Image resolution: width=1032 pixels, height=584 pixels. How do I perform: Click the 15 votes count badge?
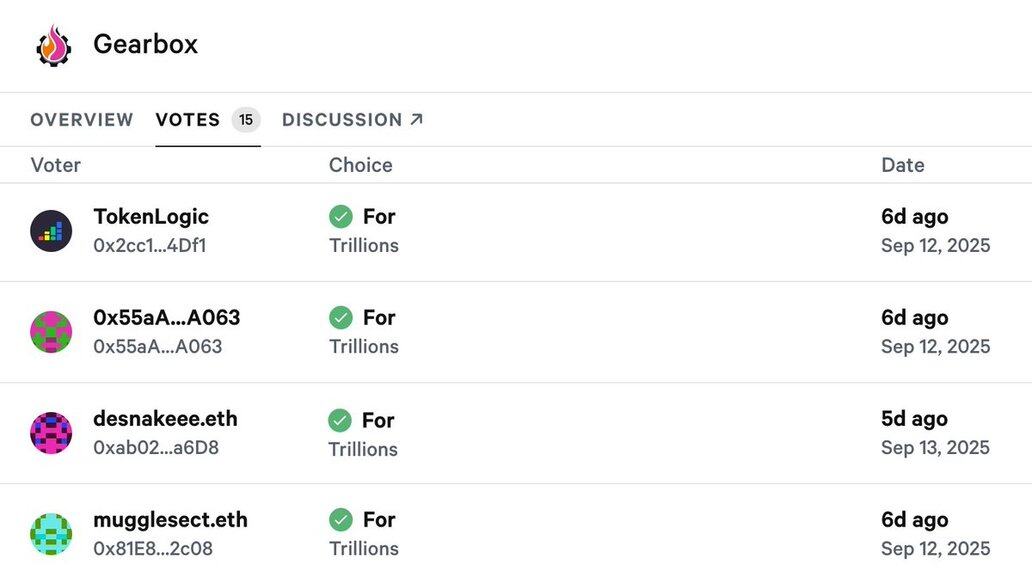(x=246, y=120)
